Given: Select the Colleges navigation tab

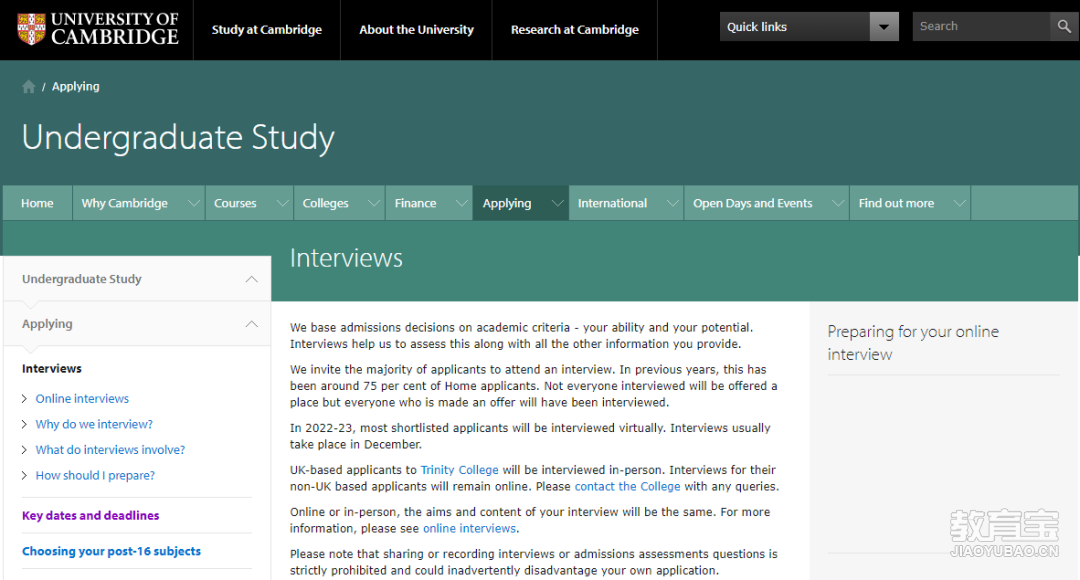Looking at the screenshot, I should [x=325, y=203].
